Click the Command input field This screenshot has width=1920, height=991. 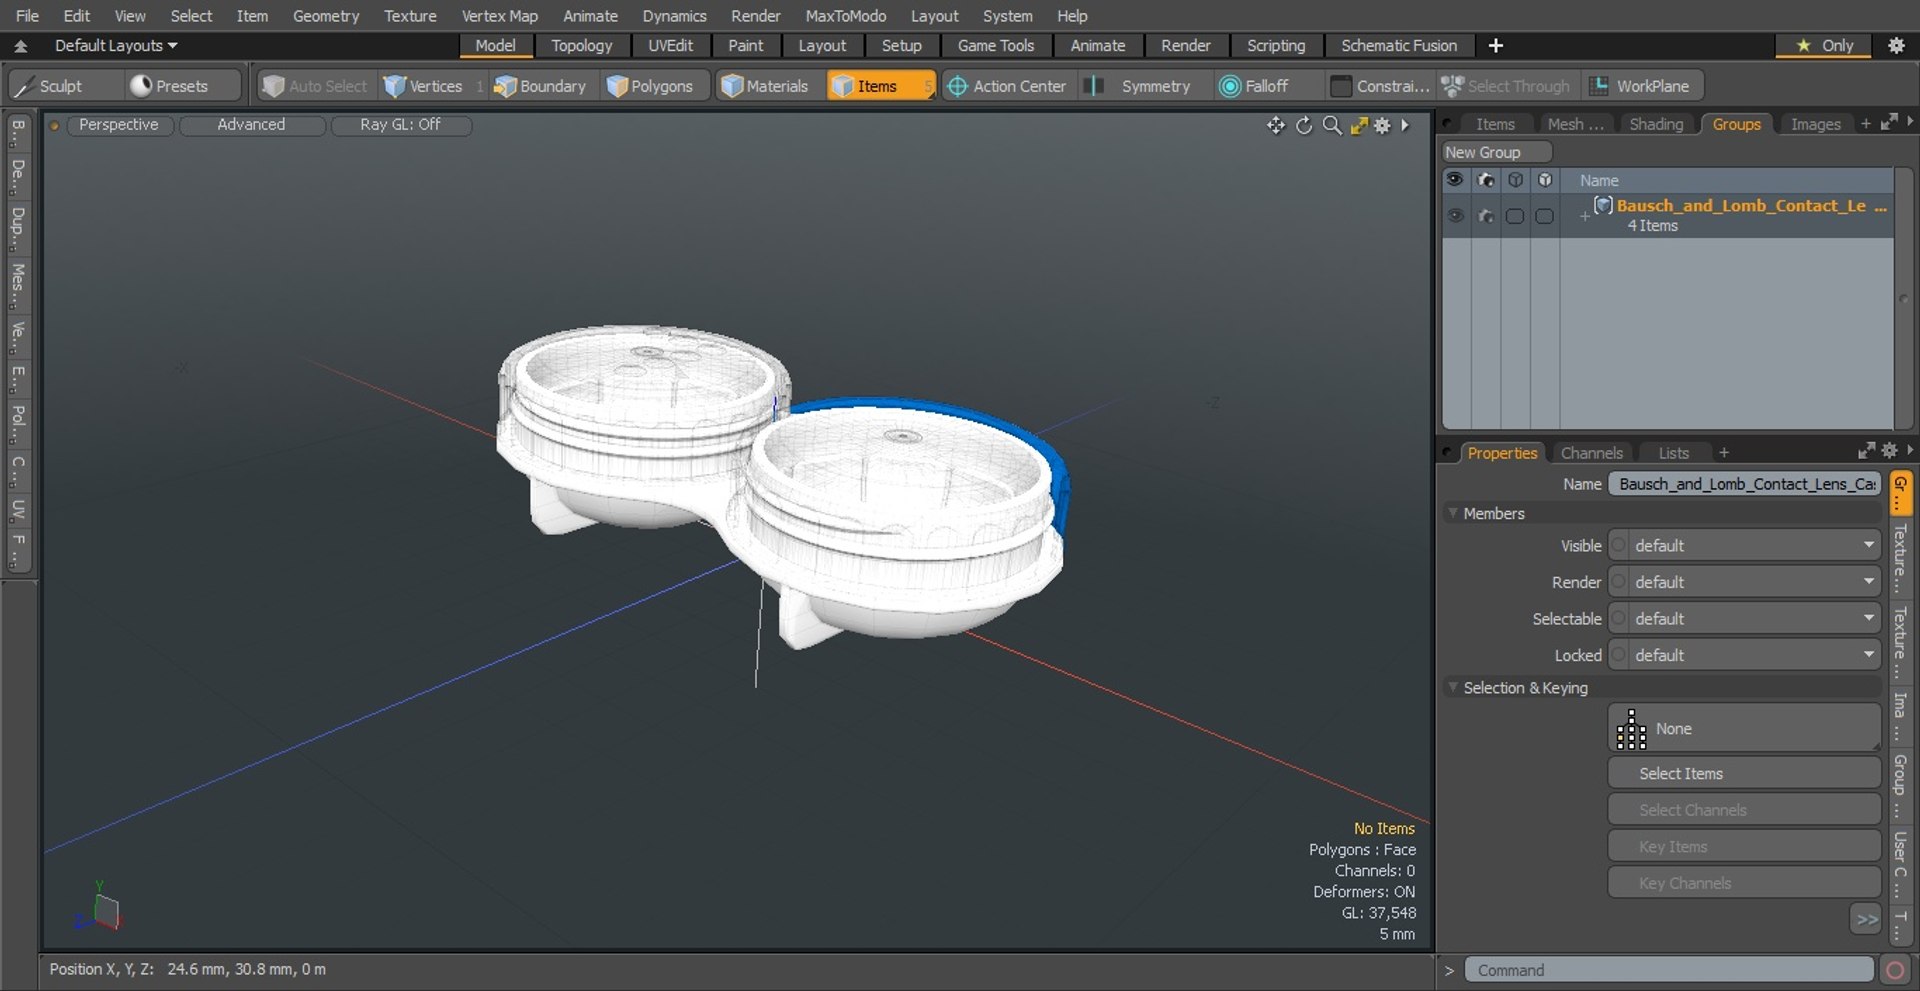pyautogui.click(x=1669, y=970)
